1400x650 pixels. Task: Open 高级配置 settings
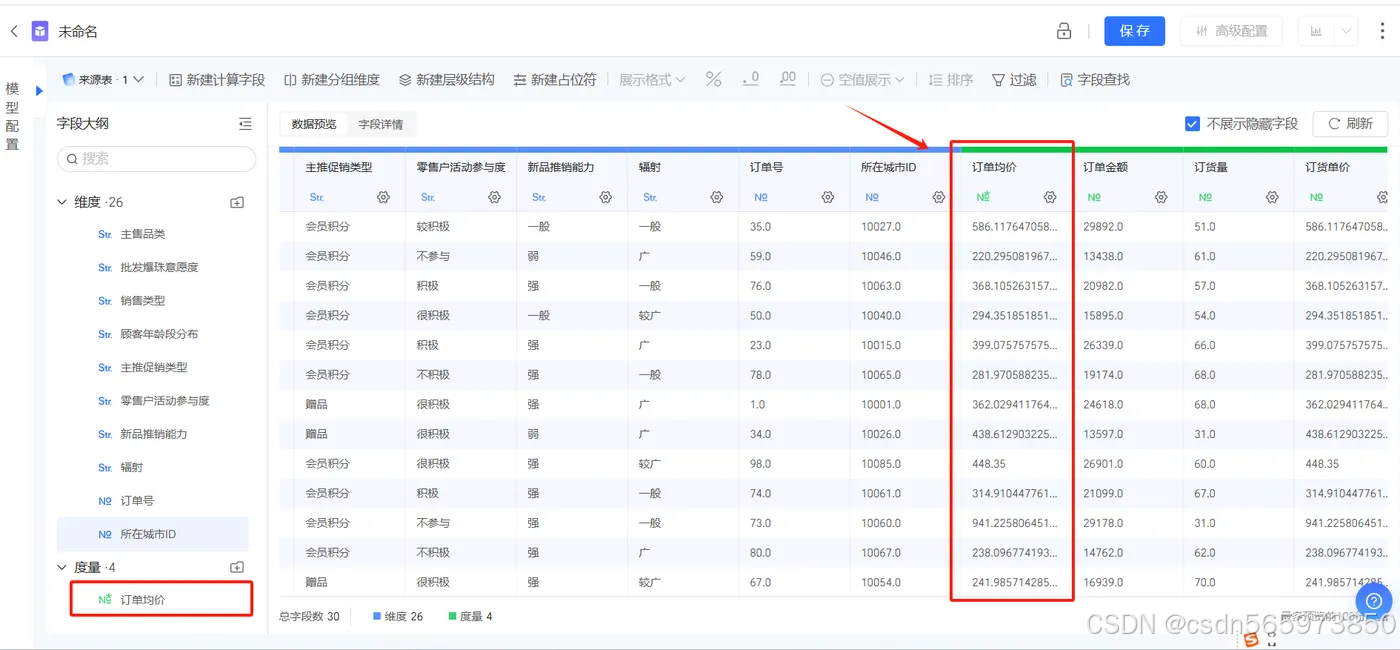point(1231,31)
